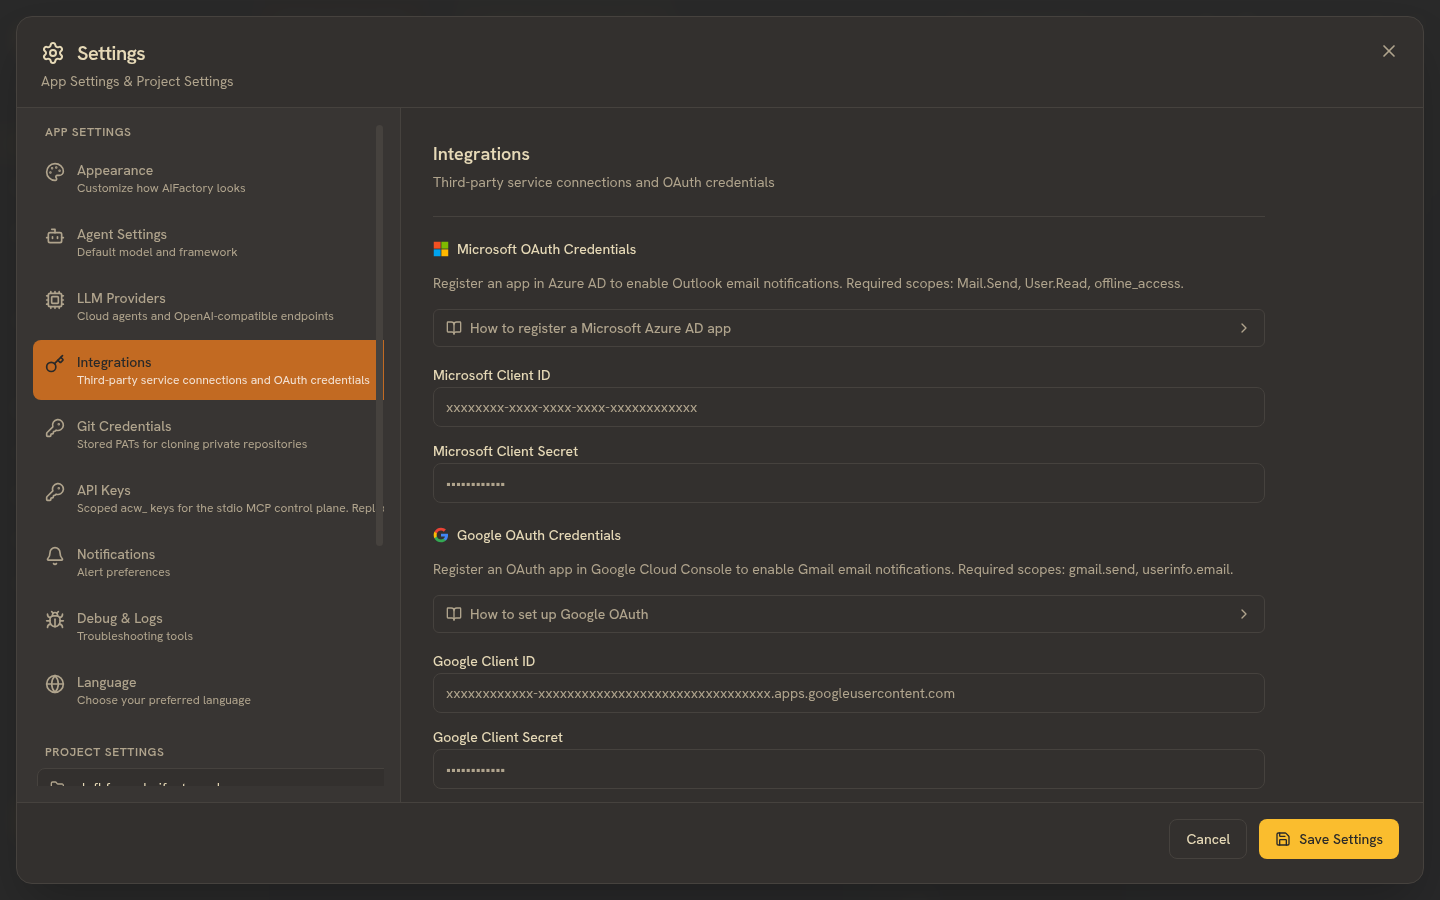Click the book icon beside Azure AD guide
The height and width of the screenshot is (900, 1440).
pos(454,328)
